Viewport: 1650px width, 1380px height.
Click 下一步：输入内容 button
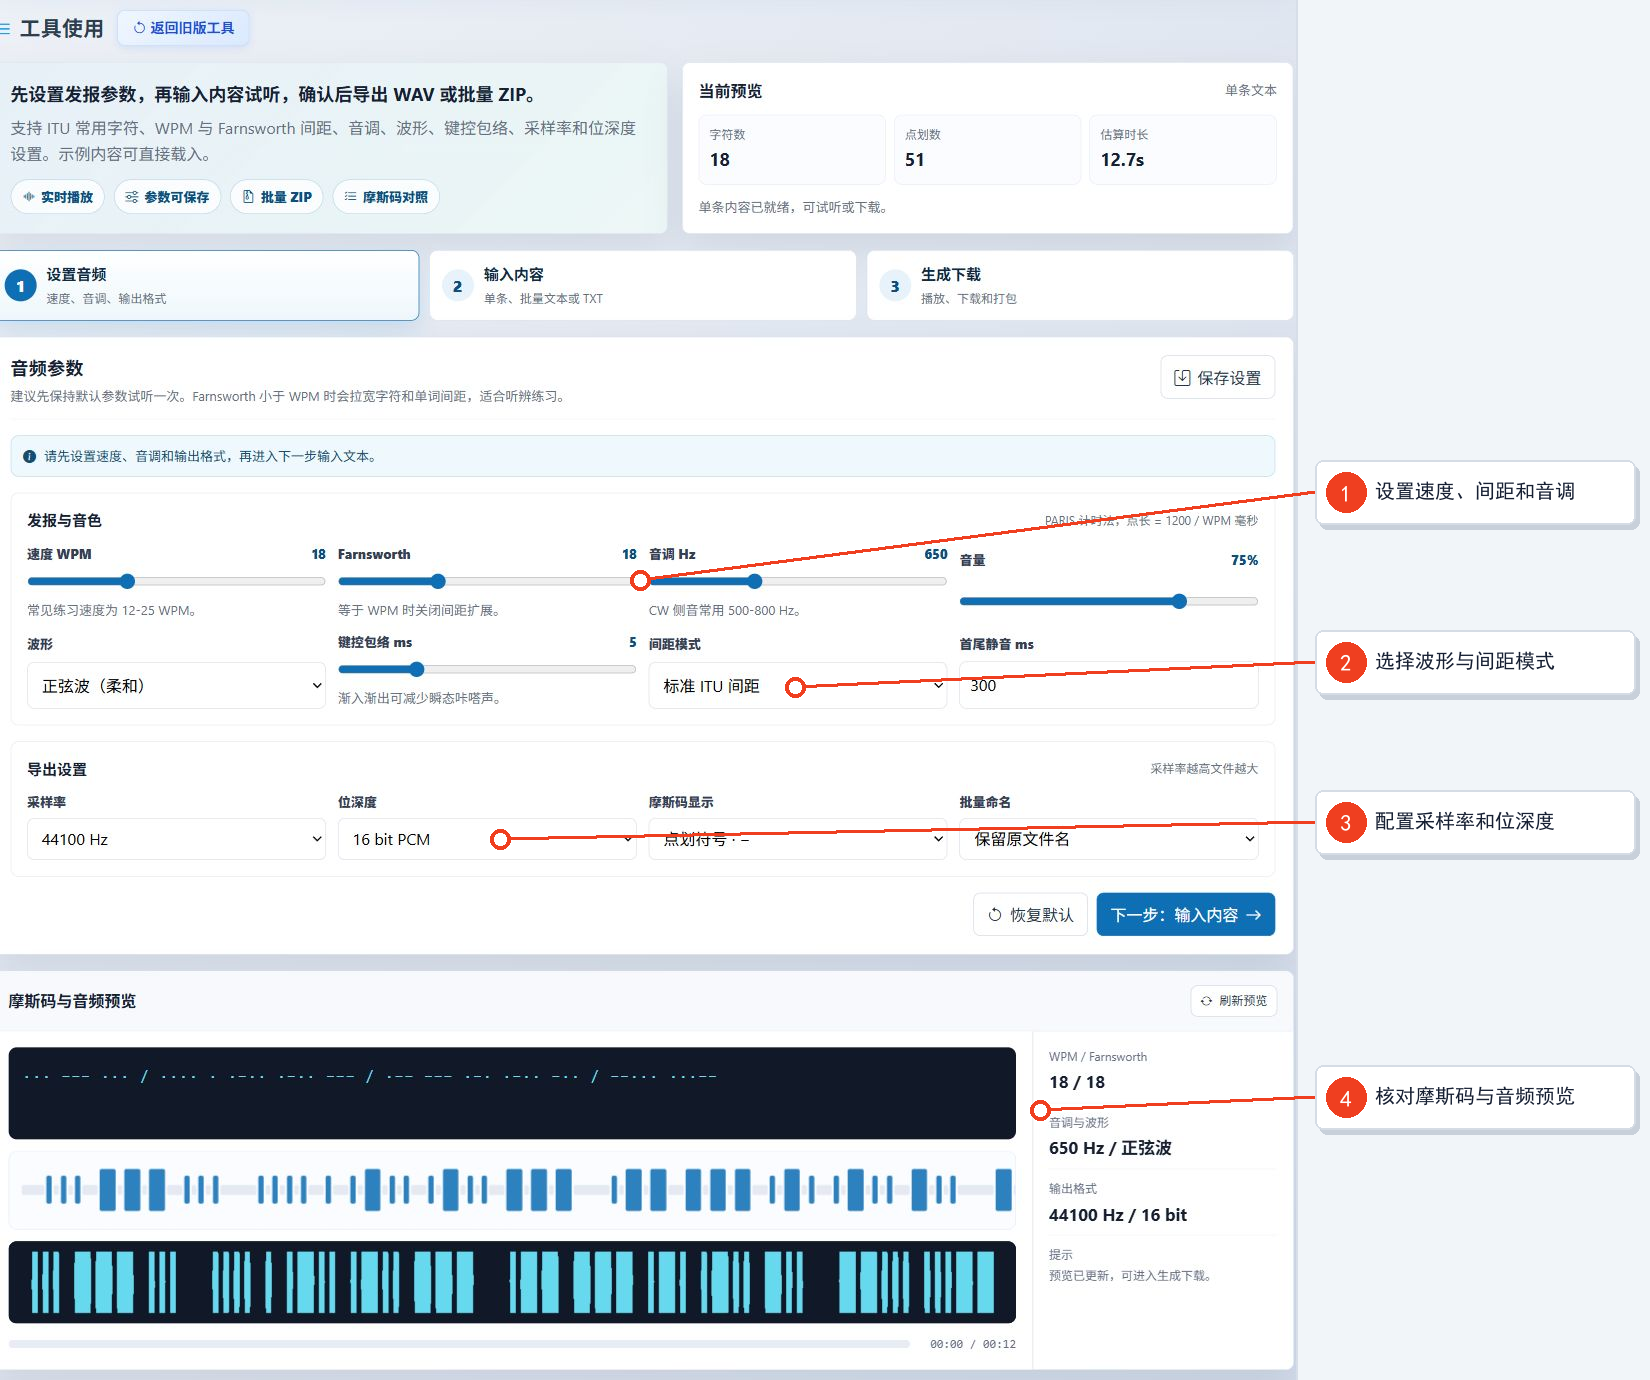point(1185,915)
